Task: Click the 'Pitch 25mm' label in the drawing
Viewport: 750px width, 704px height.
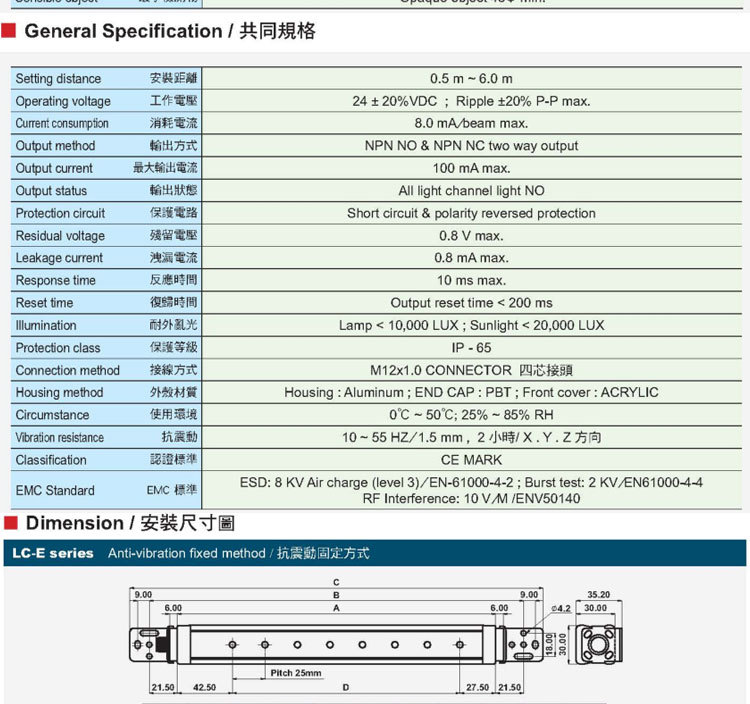Action: click(x=296, y=673)
